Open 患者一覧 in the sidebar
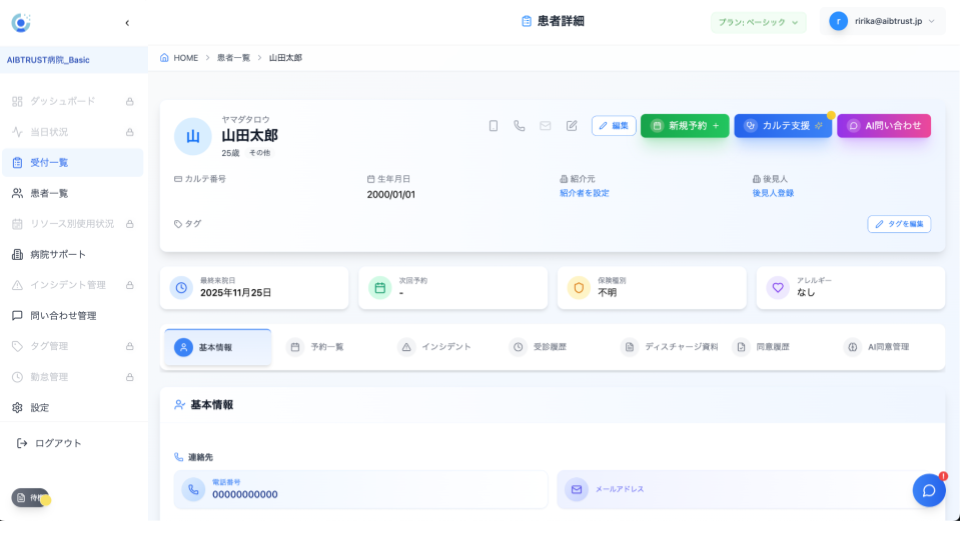Image resolution: width=960 pixels, height=540 pixels. point(73,193)
